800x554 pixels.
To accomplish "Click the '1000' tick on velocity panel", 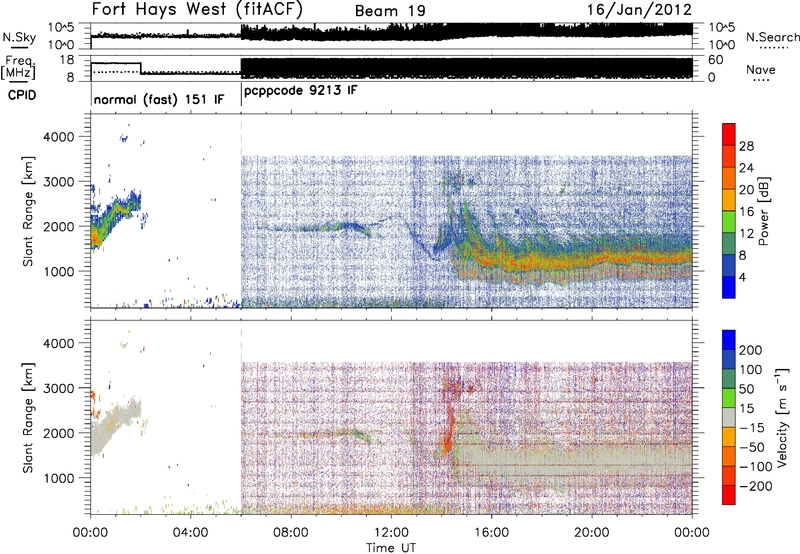I will click(x=59, y=478).
